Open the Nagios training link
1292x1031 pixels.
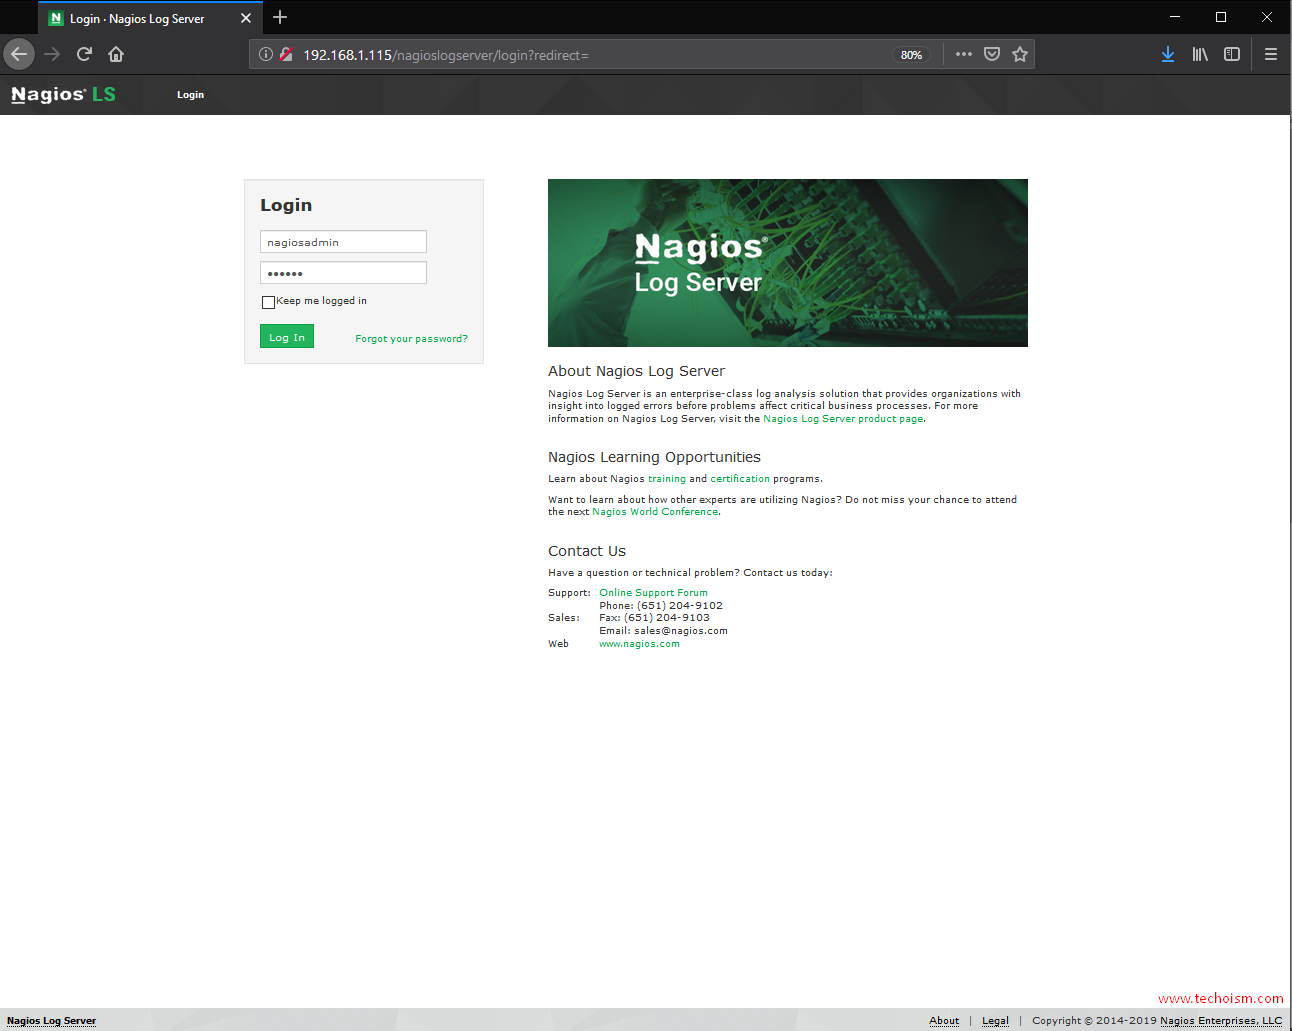pyautogui.click(x=667, y=479)
